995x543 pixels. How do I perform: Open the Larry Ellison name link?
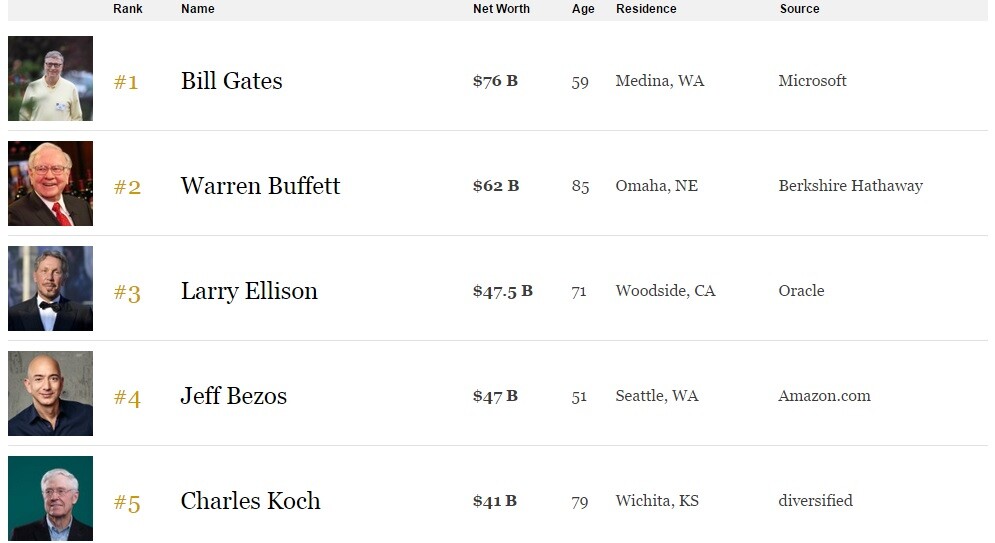(249, 291)
